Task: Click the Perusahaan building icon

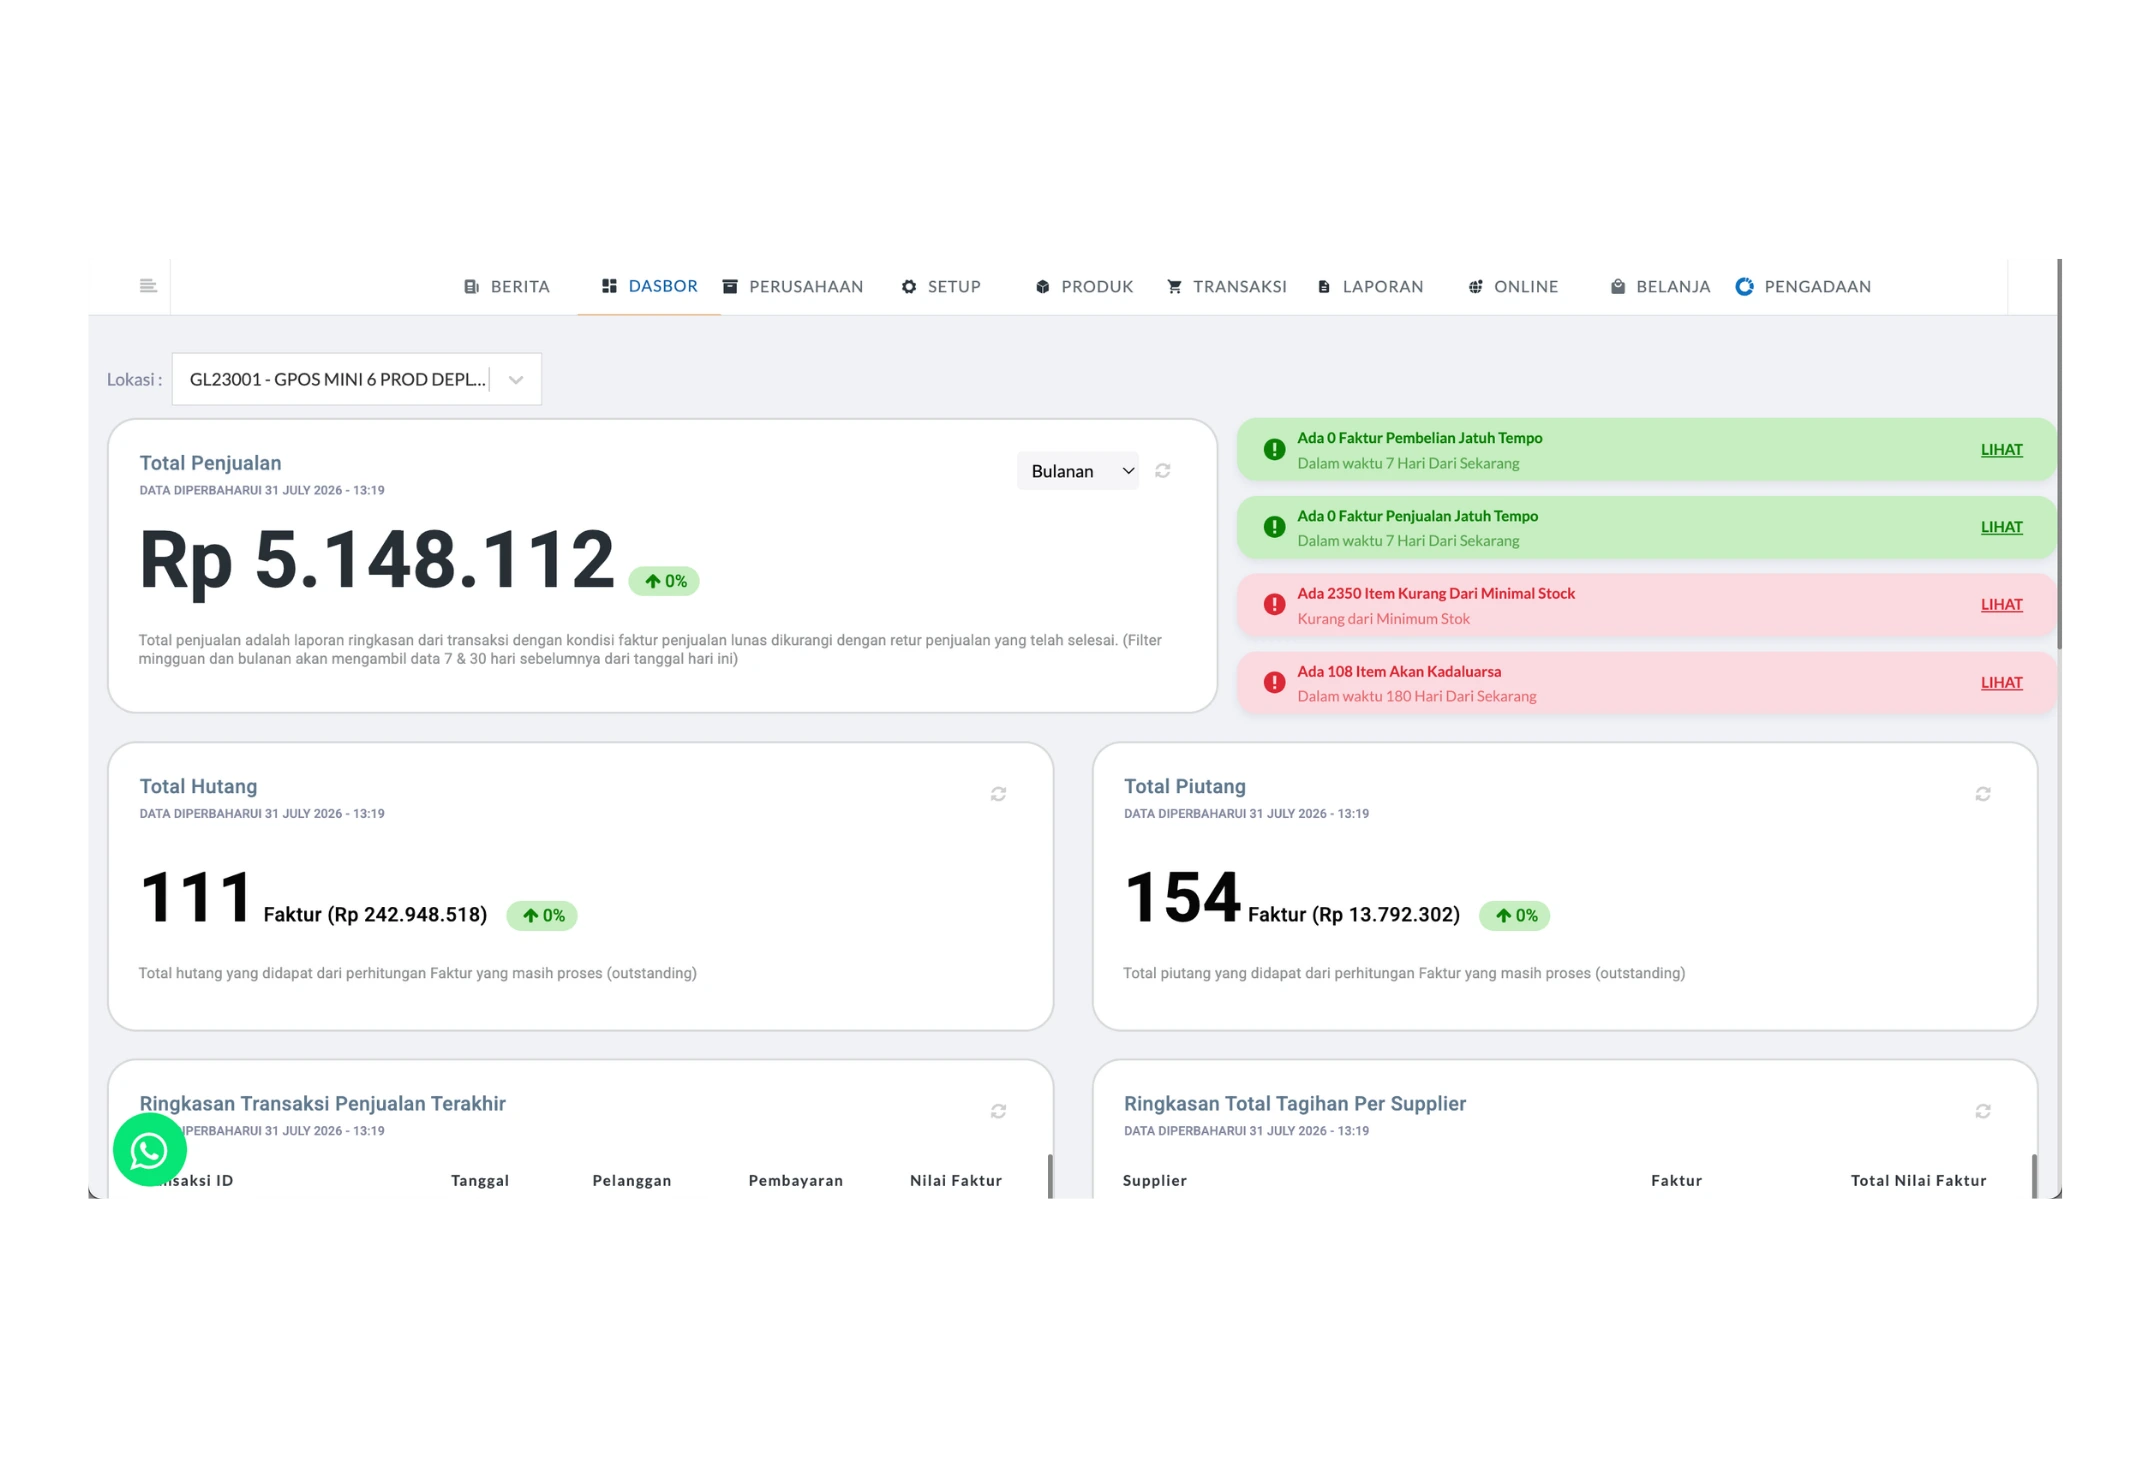Action: point(730,287)
